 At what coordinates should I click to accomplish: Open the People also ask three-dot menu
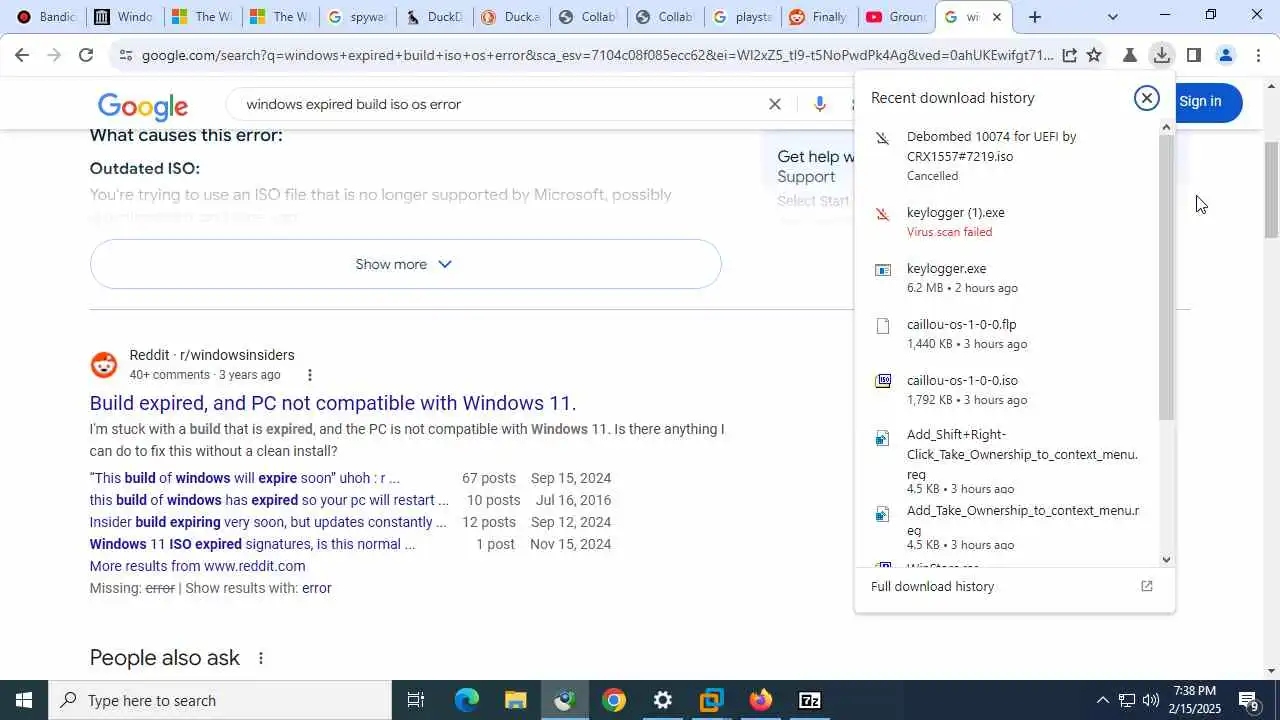pos(261,658)
